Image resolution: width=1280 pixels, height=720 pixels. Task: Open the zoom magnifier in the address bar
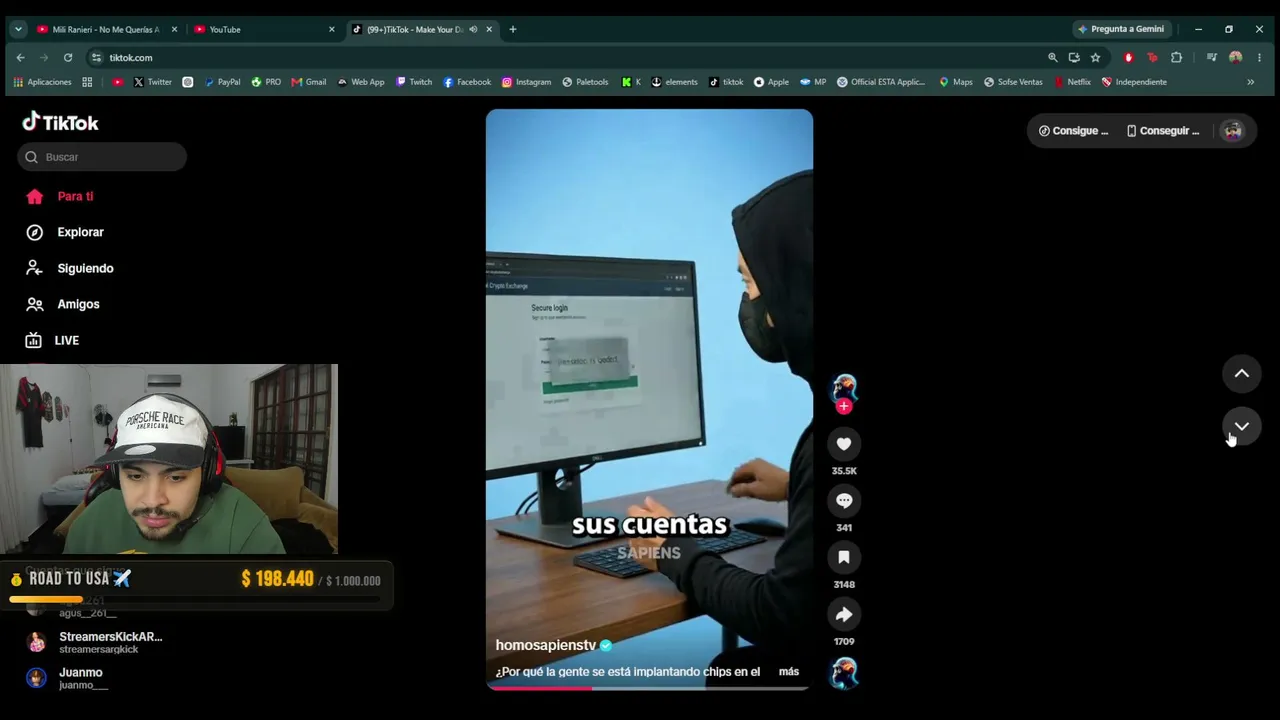click(1053, 58)
